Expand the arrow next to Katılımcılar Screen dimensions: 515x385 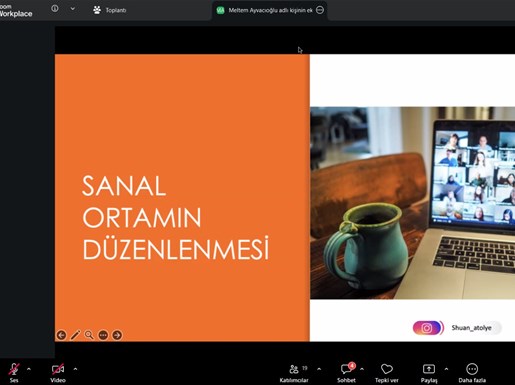point(319,369)
